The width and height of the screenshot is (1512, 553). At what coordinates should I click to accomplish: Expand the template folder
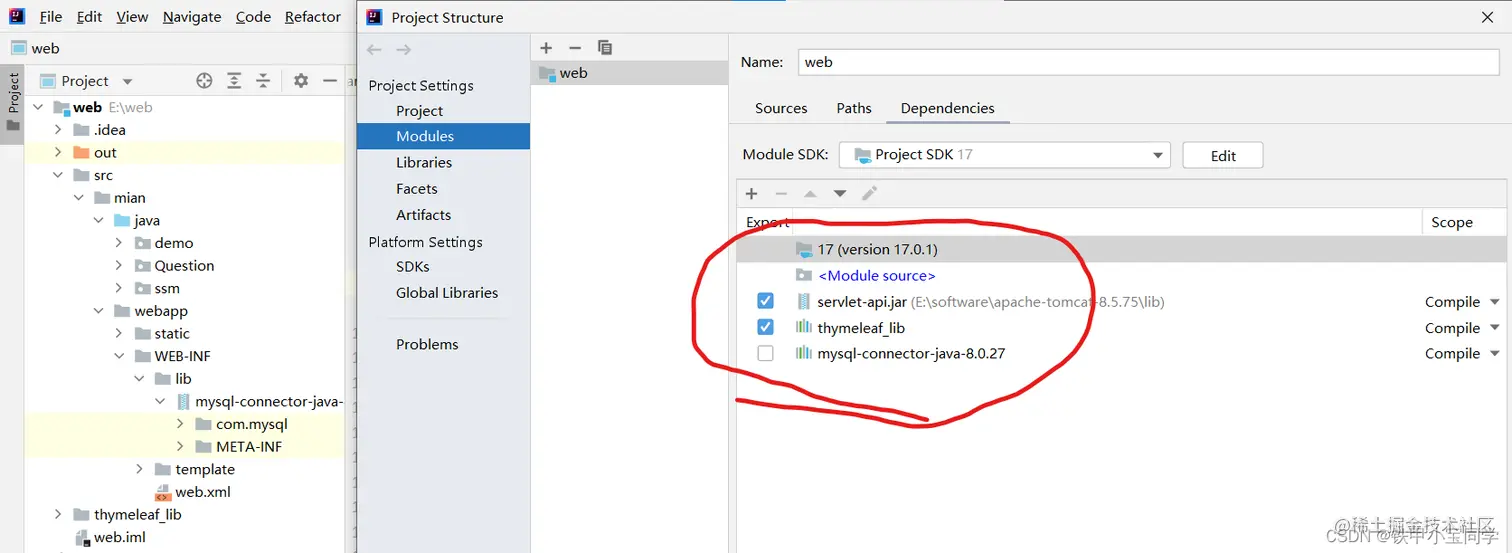[x=139, y=469]
